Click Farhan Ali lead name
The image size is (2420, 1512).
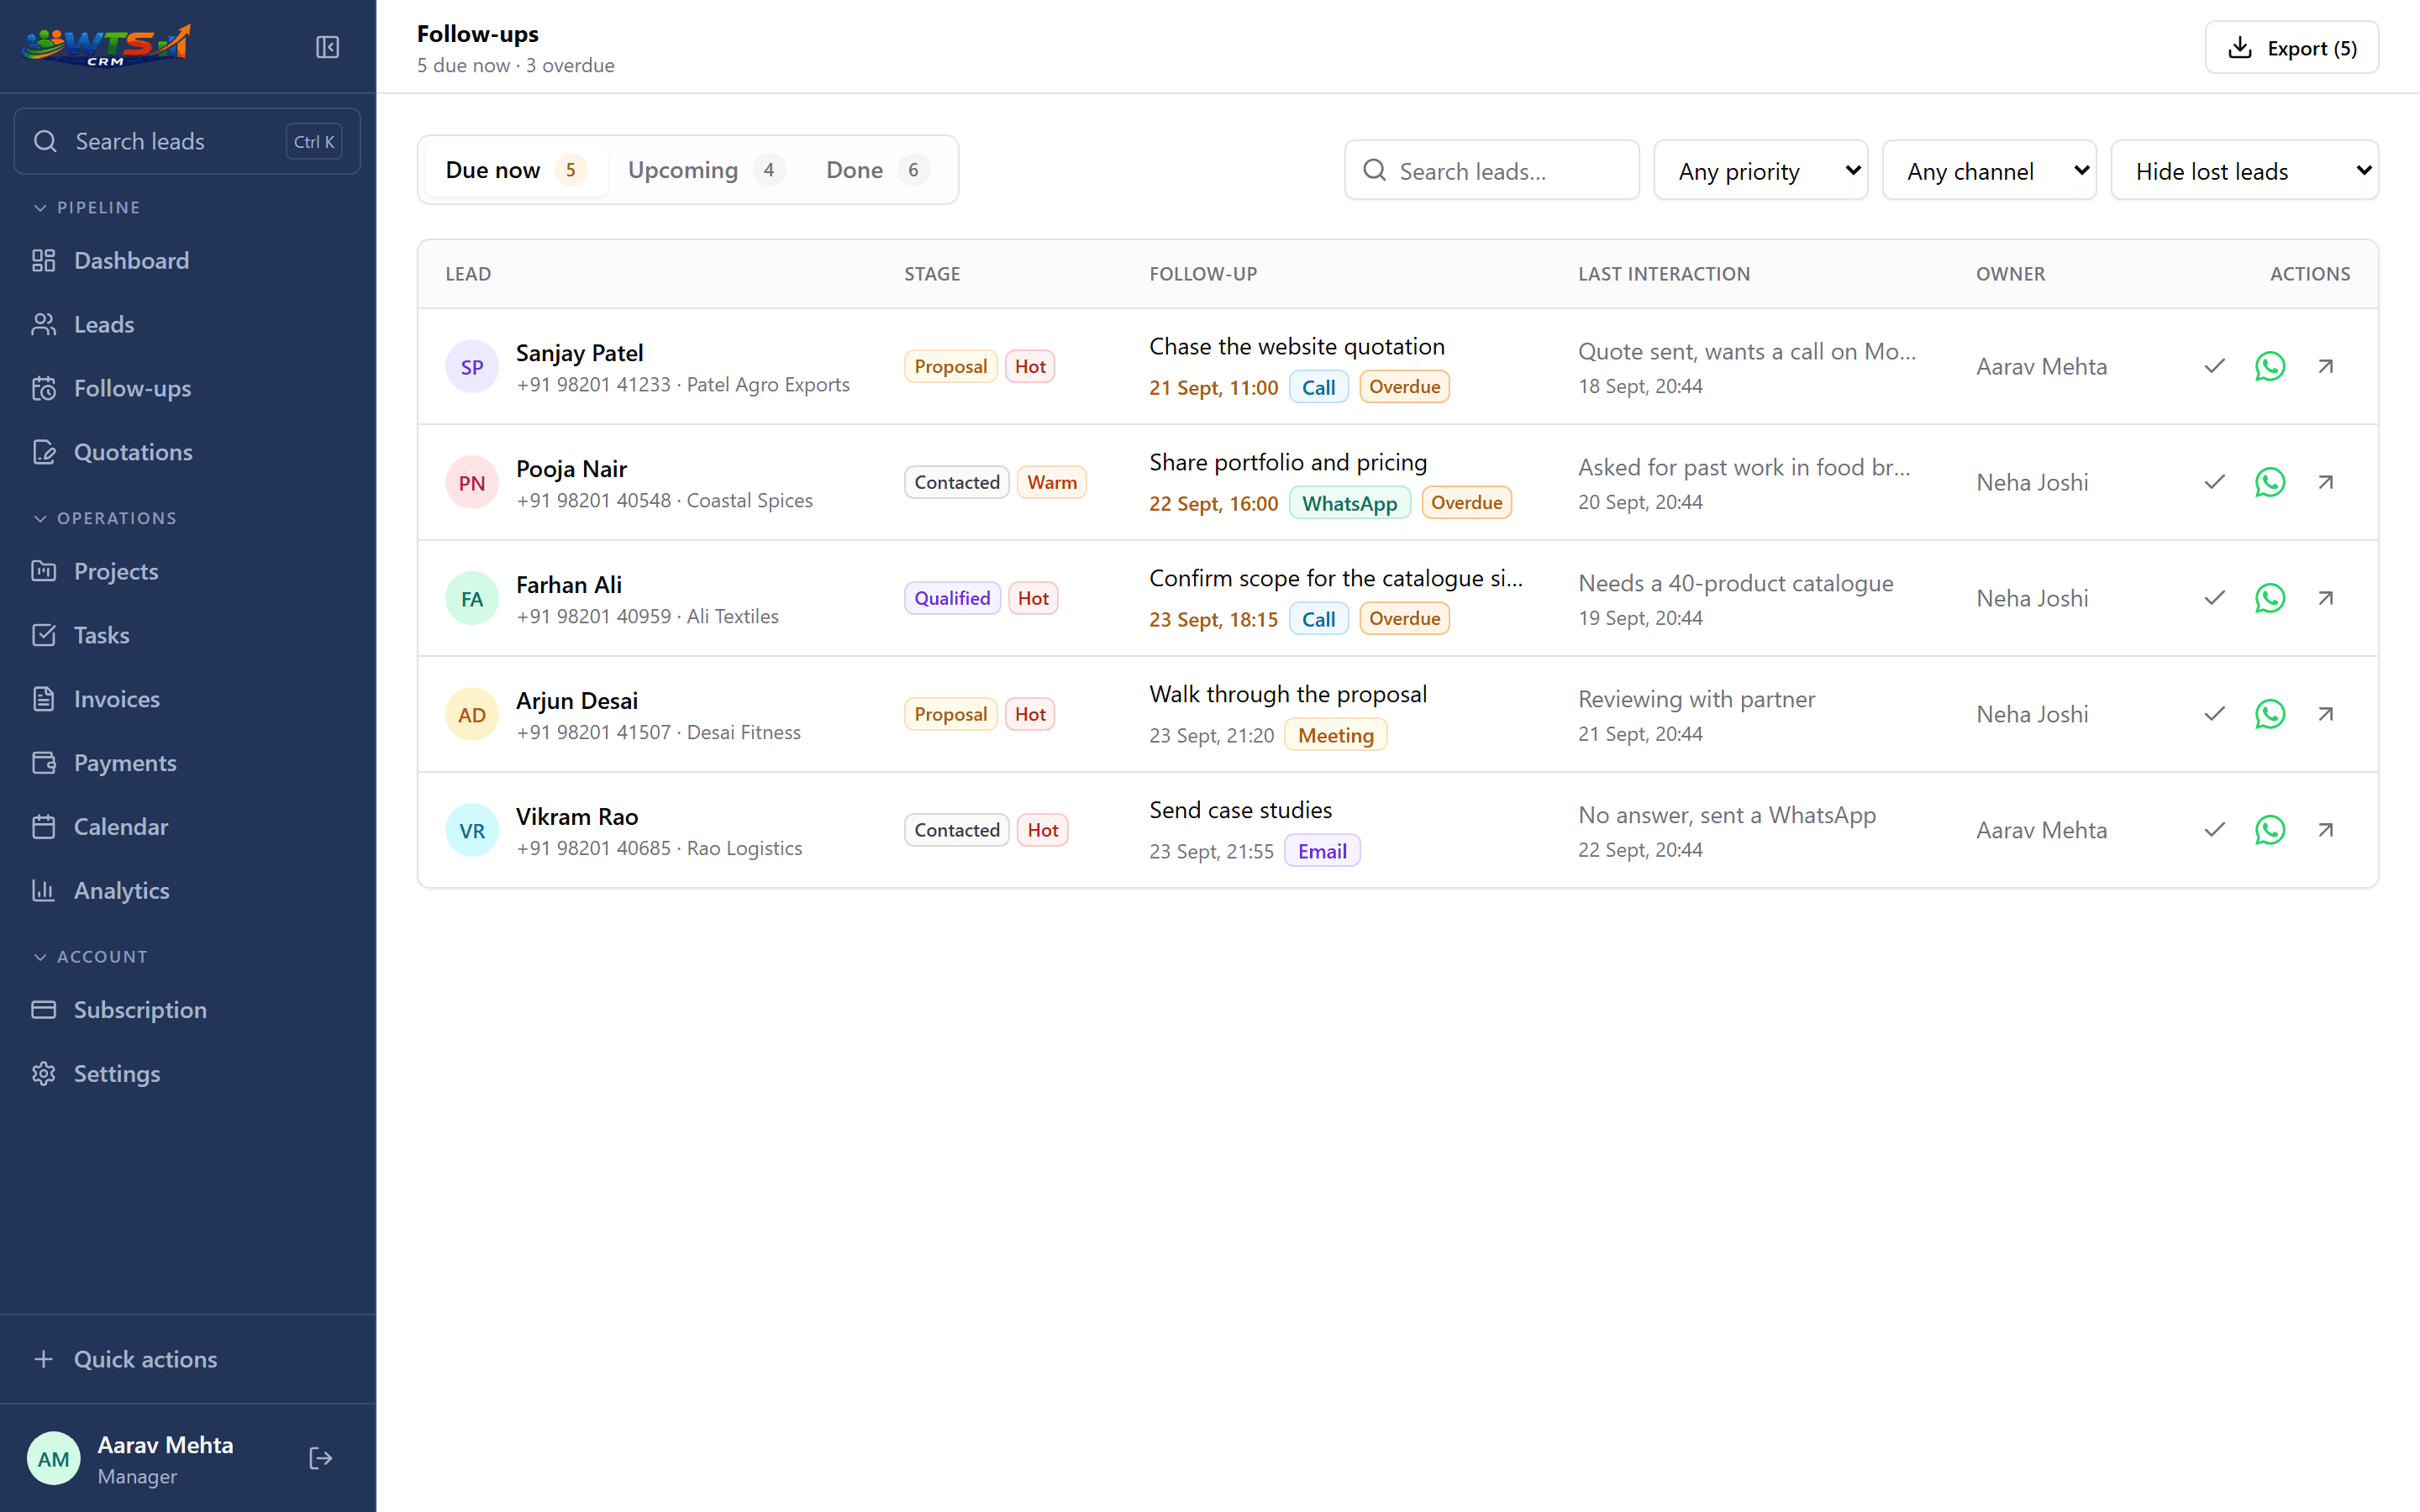568,585
